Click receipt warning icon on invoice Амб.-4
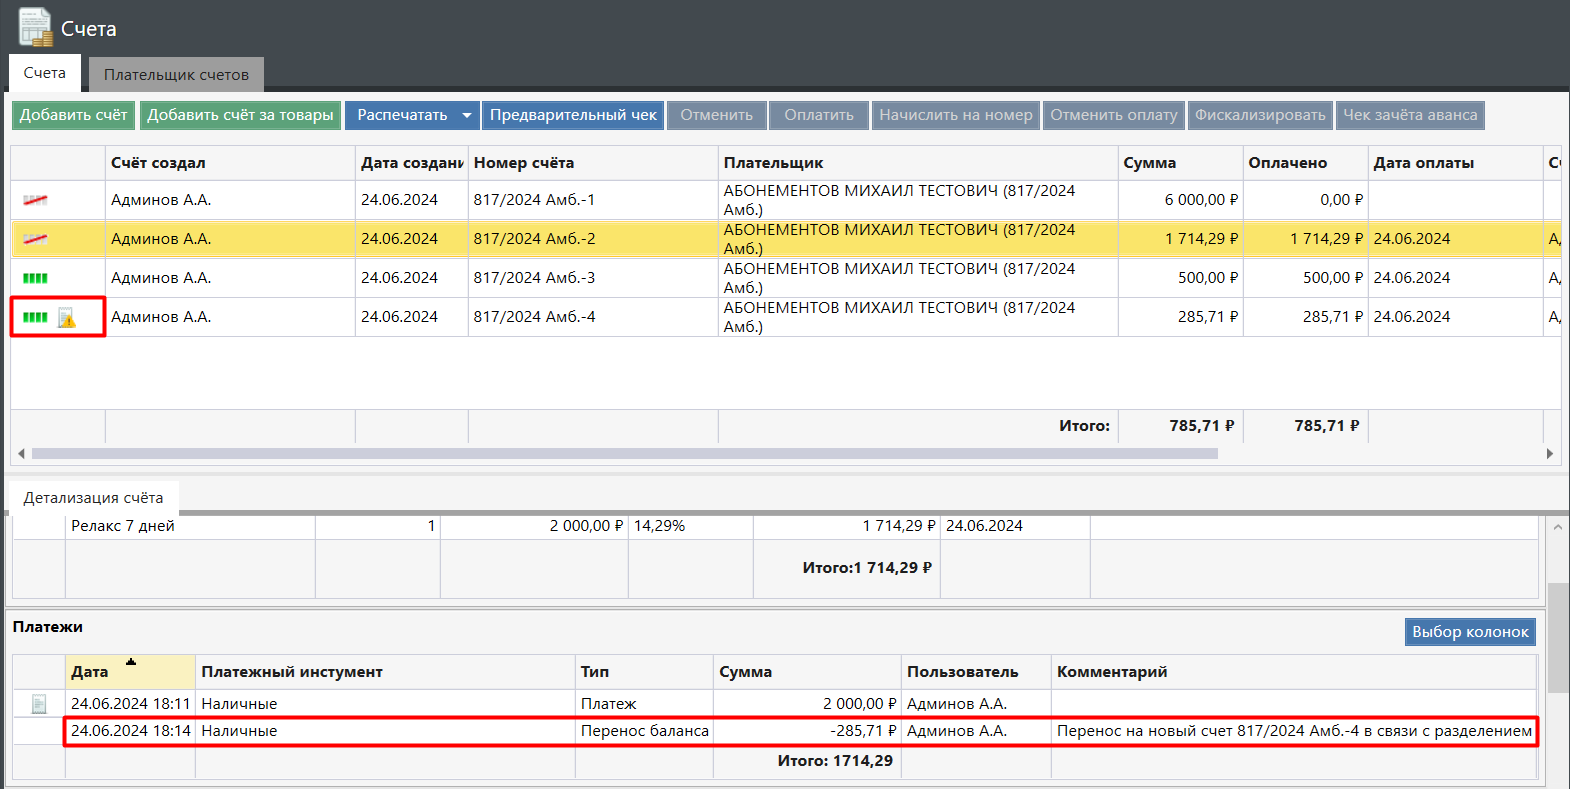 (x=67, y=318)
